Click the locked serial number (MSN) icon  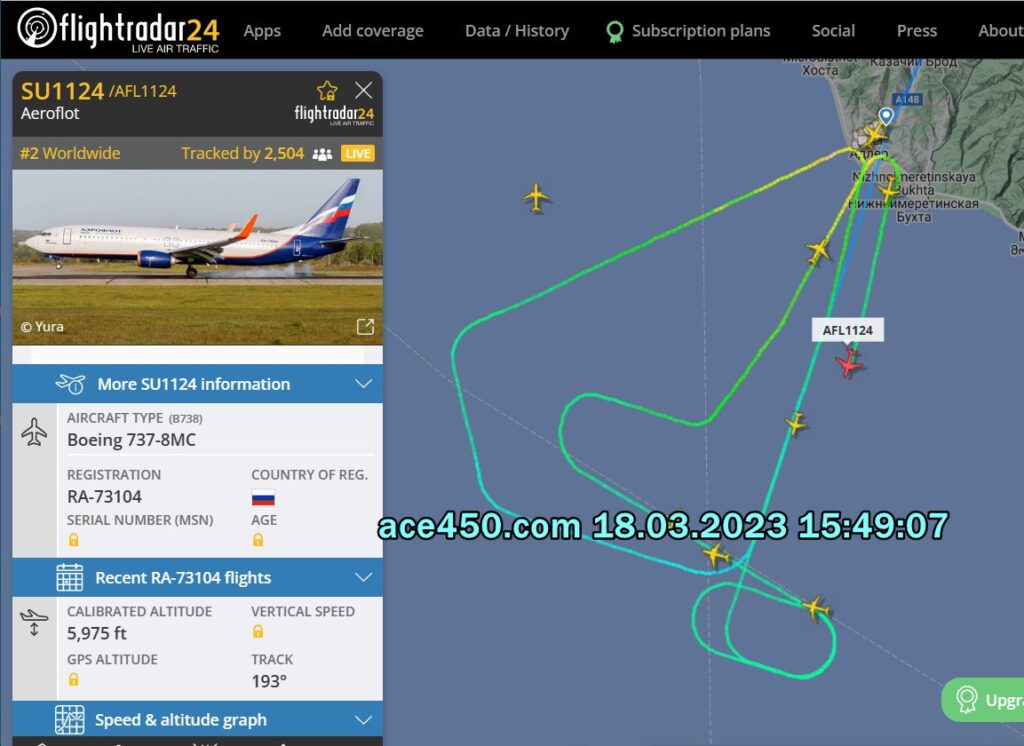pos(74,540)
